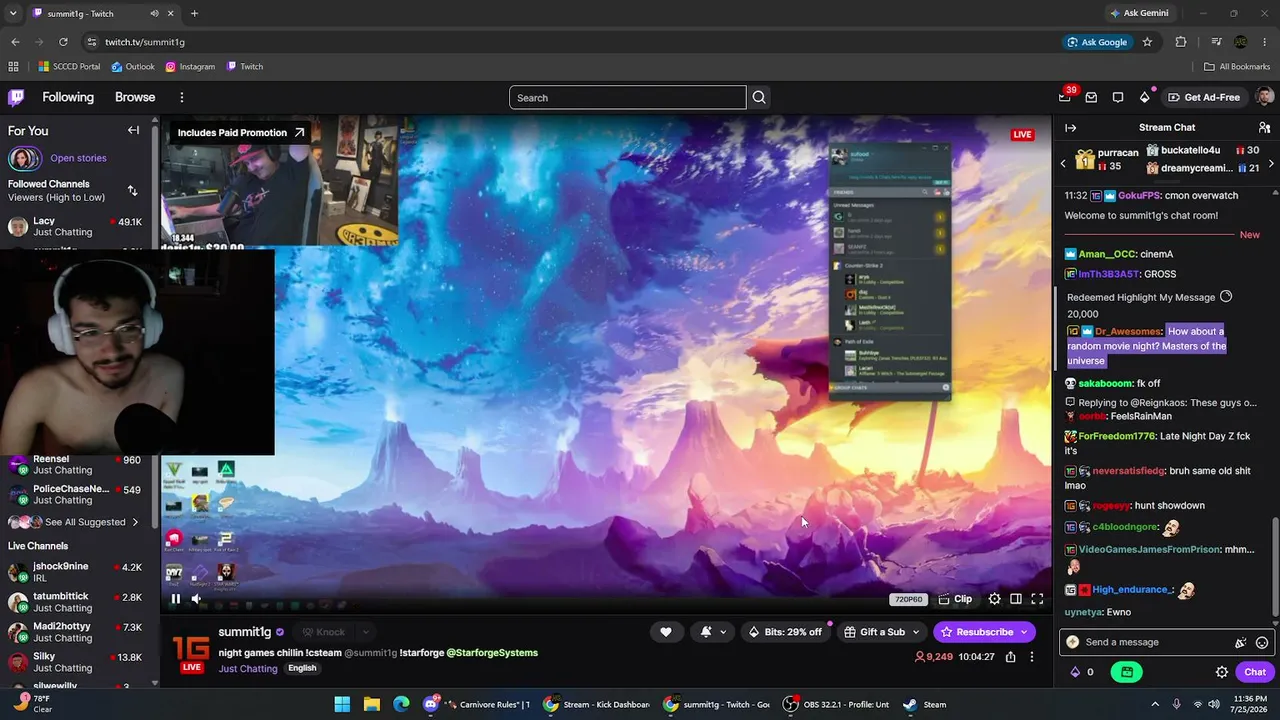Collapse the Stream Chat panel
Screen dimensions: 1280x720
click(x=1070, y=127)
